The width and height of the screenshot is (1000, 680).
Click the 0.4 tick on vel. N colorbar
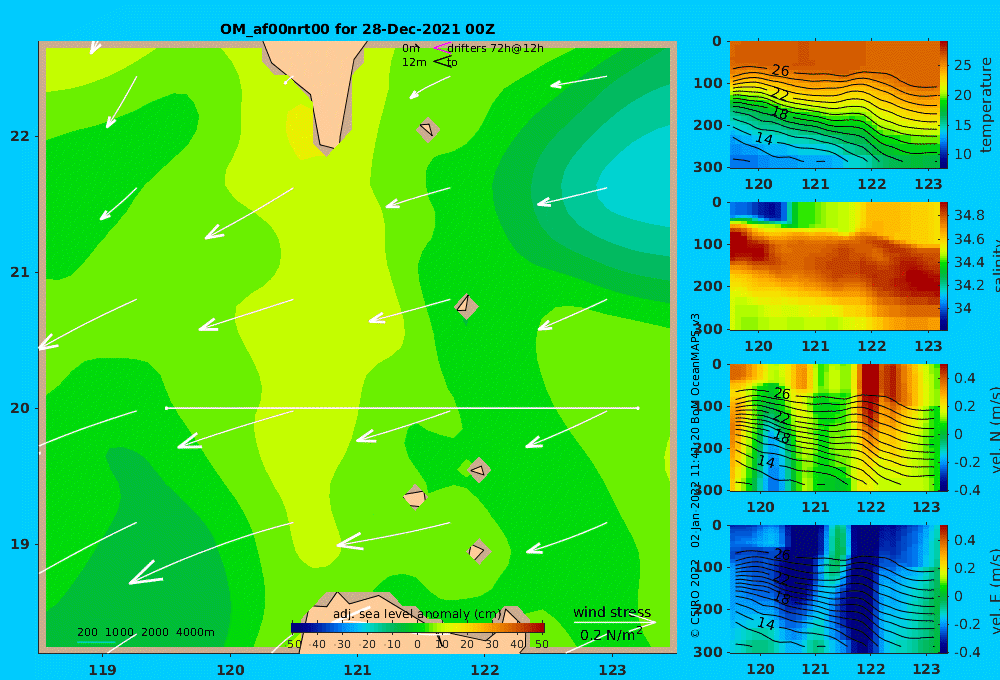[x=965, y=378]
